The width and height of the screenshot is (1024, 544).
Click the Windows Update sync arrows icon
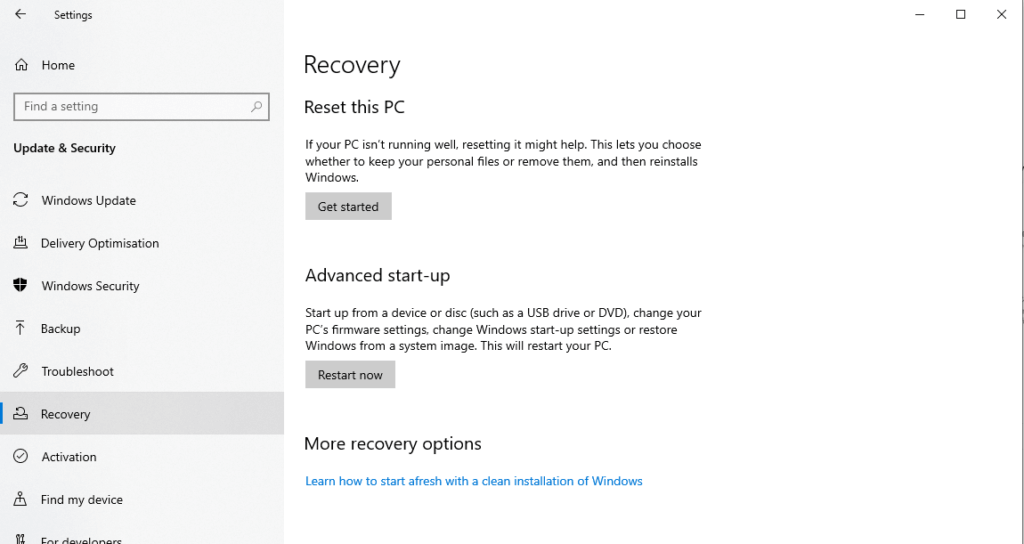tap(20, 200)
